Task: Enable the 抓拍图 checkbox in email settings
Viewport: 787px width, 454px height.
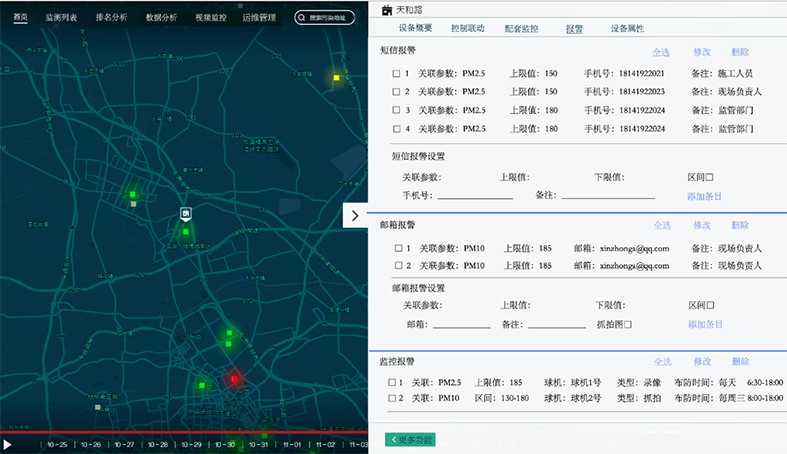Action: (628, 324)
